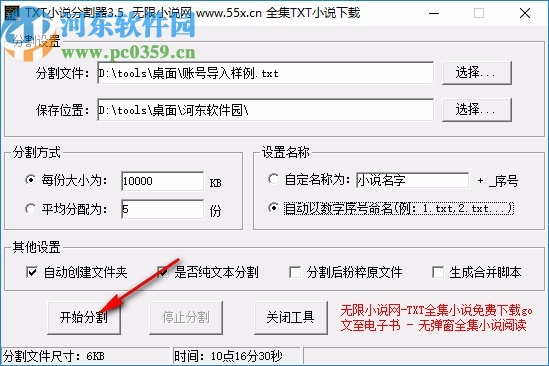Toggle the 自动创建文件夹 checkbox

32,272
